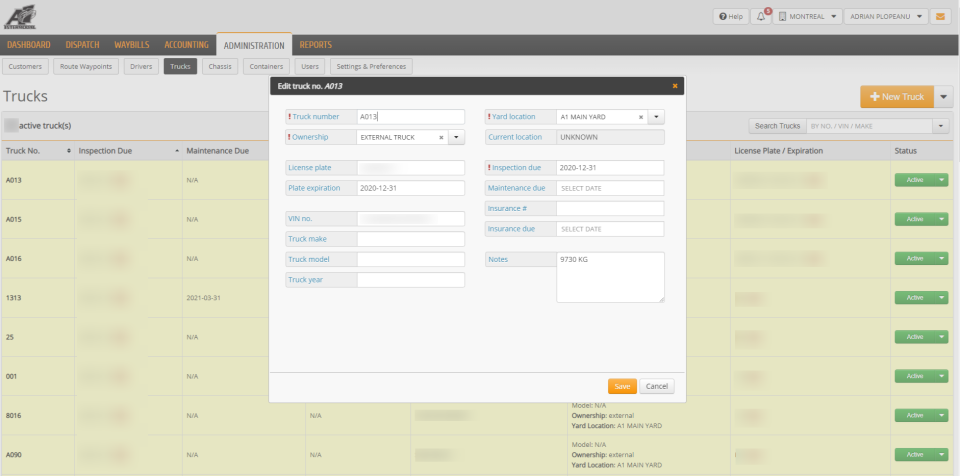Sort by Truck No. column arrows
The width and height of the screenshot is (960, 476).
[69, 151]
